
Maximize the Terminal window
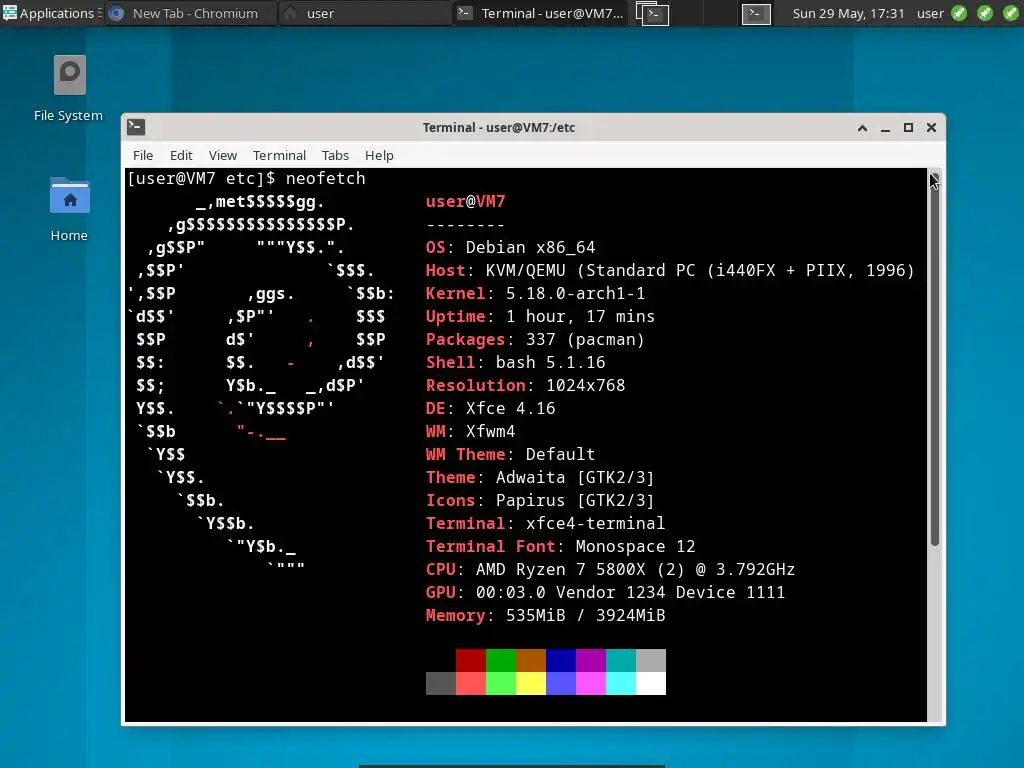908,127
